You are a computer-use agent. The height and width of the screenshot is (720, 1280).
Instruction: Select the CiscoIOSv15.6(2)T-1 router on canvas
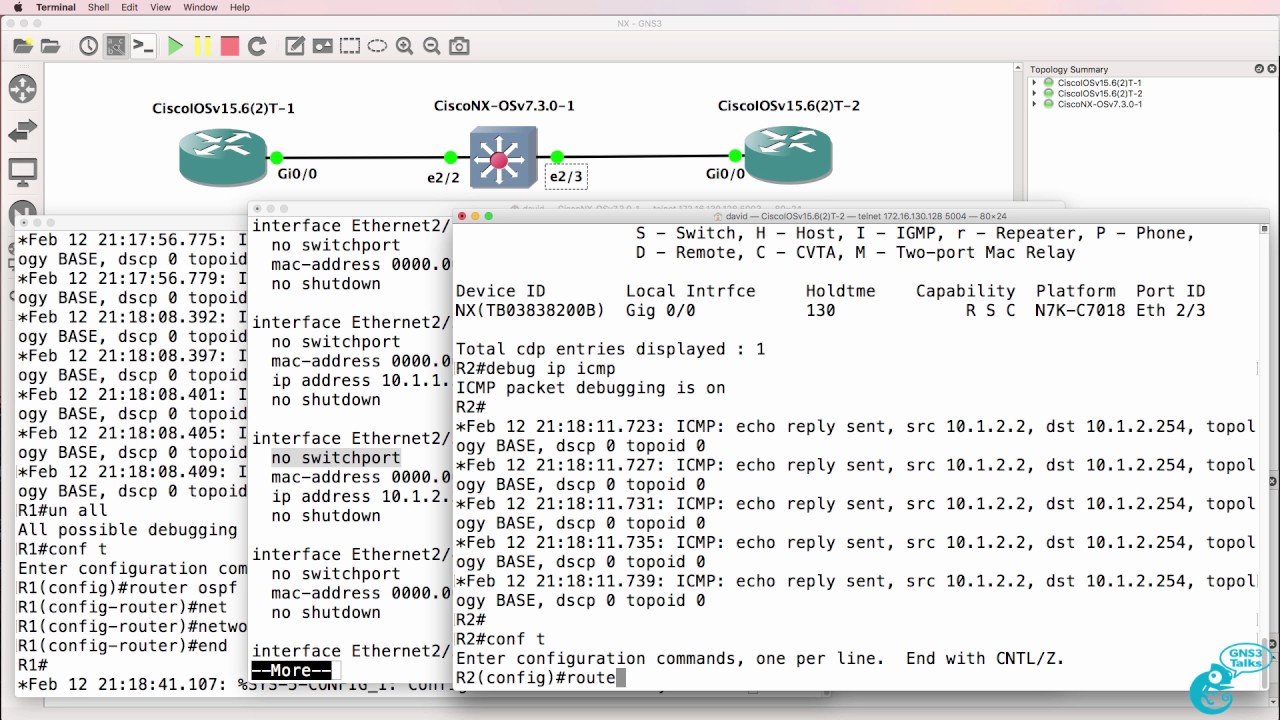[x=223, y=156]
